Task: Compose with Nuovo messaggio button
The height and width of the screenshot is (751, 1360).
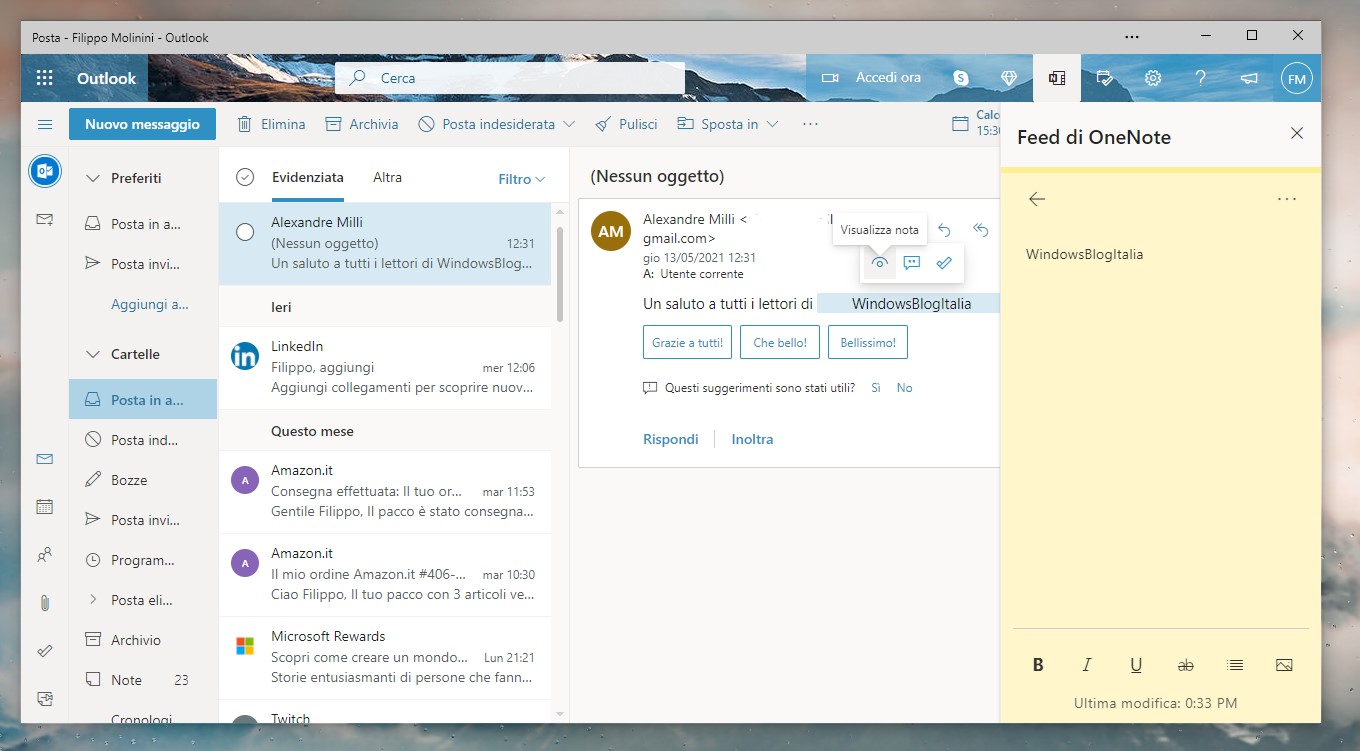Action: click(x=142, y=124)
